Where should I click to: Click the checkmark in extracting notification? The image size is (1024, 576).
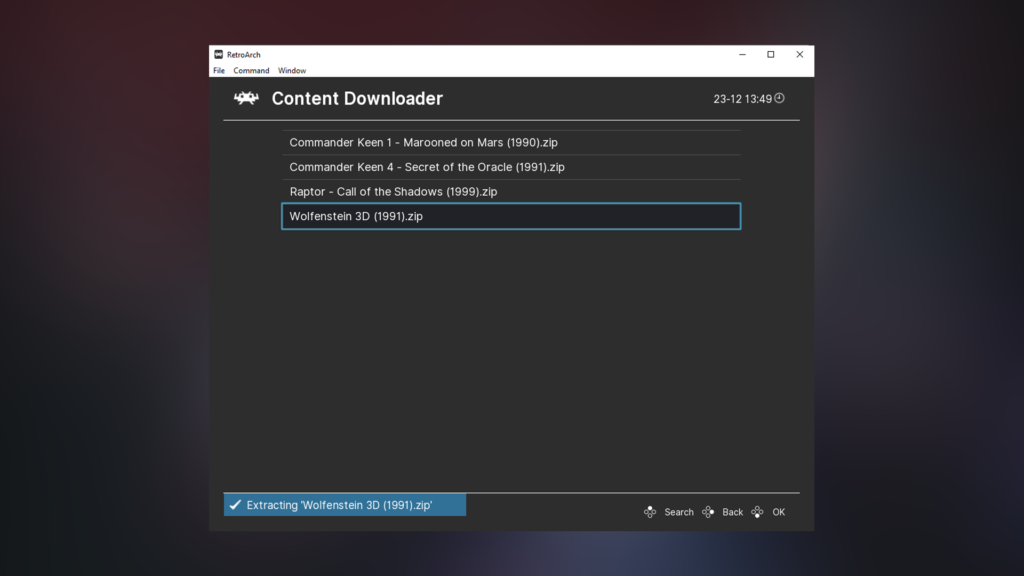(x=235, y=505)
